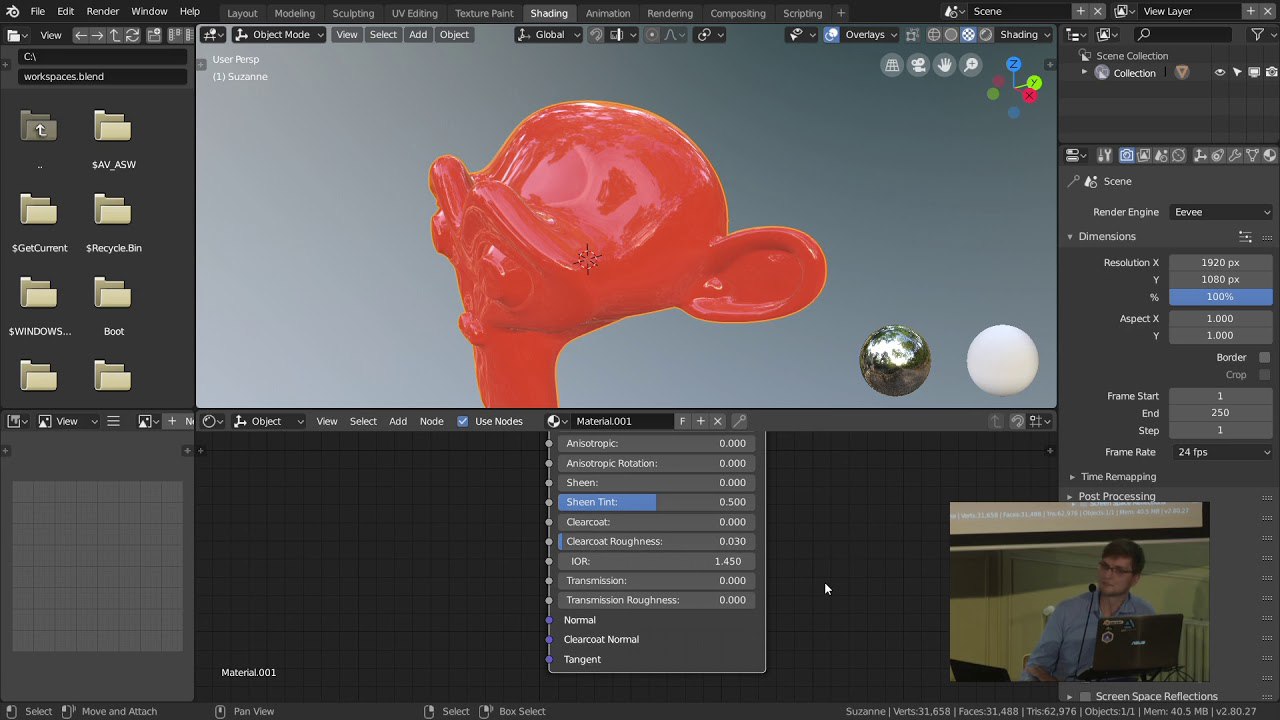
Task: Switch to the Compositing workspace tab
Action: (737, 13)
